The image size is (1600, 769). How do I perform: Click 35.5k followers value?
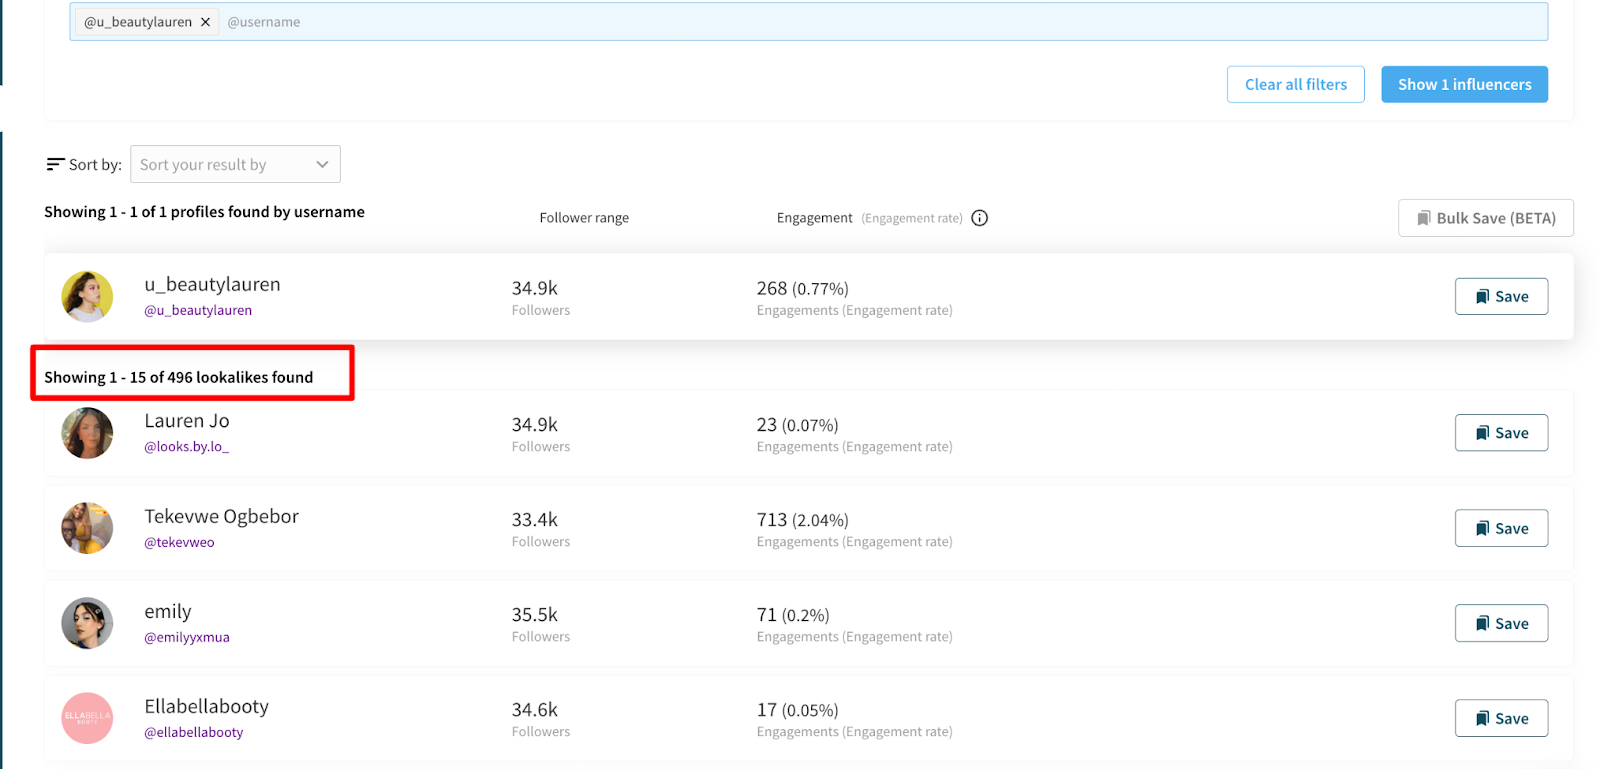[535, 615]
